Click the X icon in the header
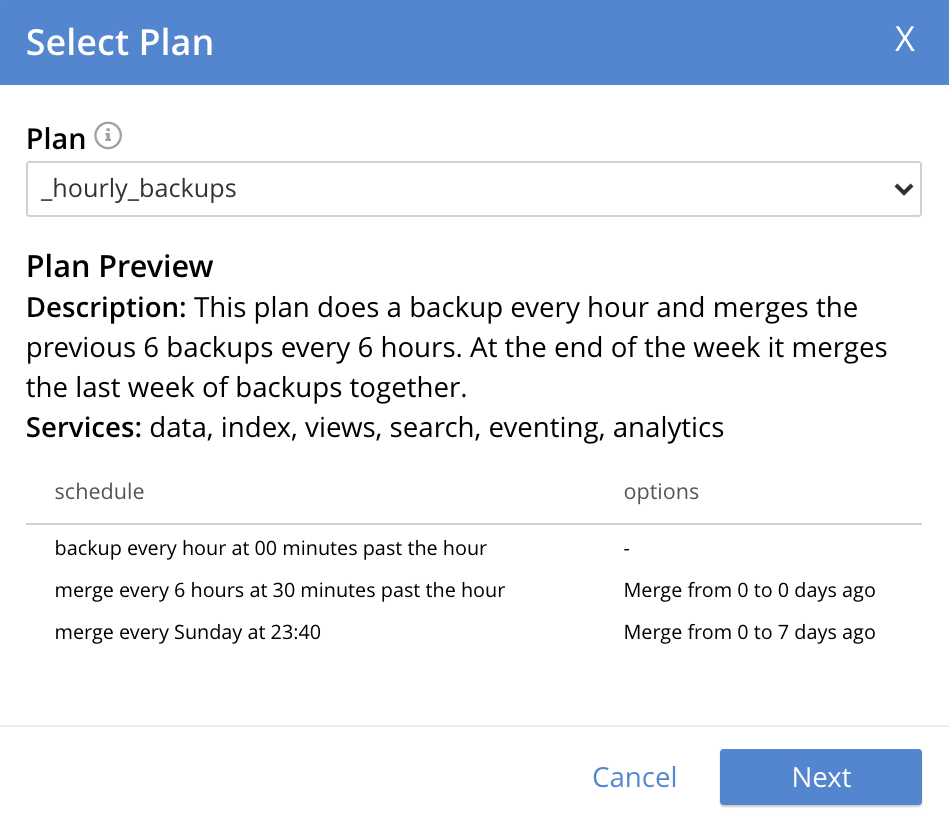 [905, 40]
